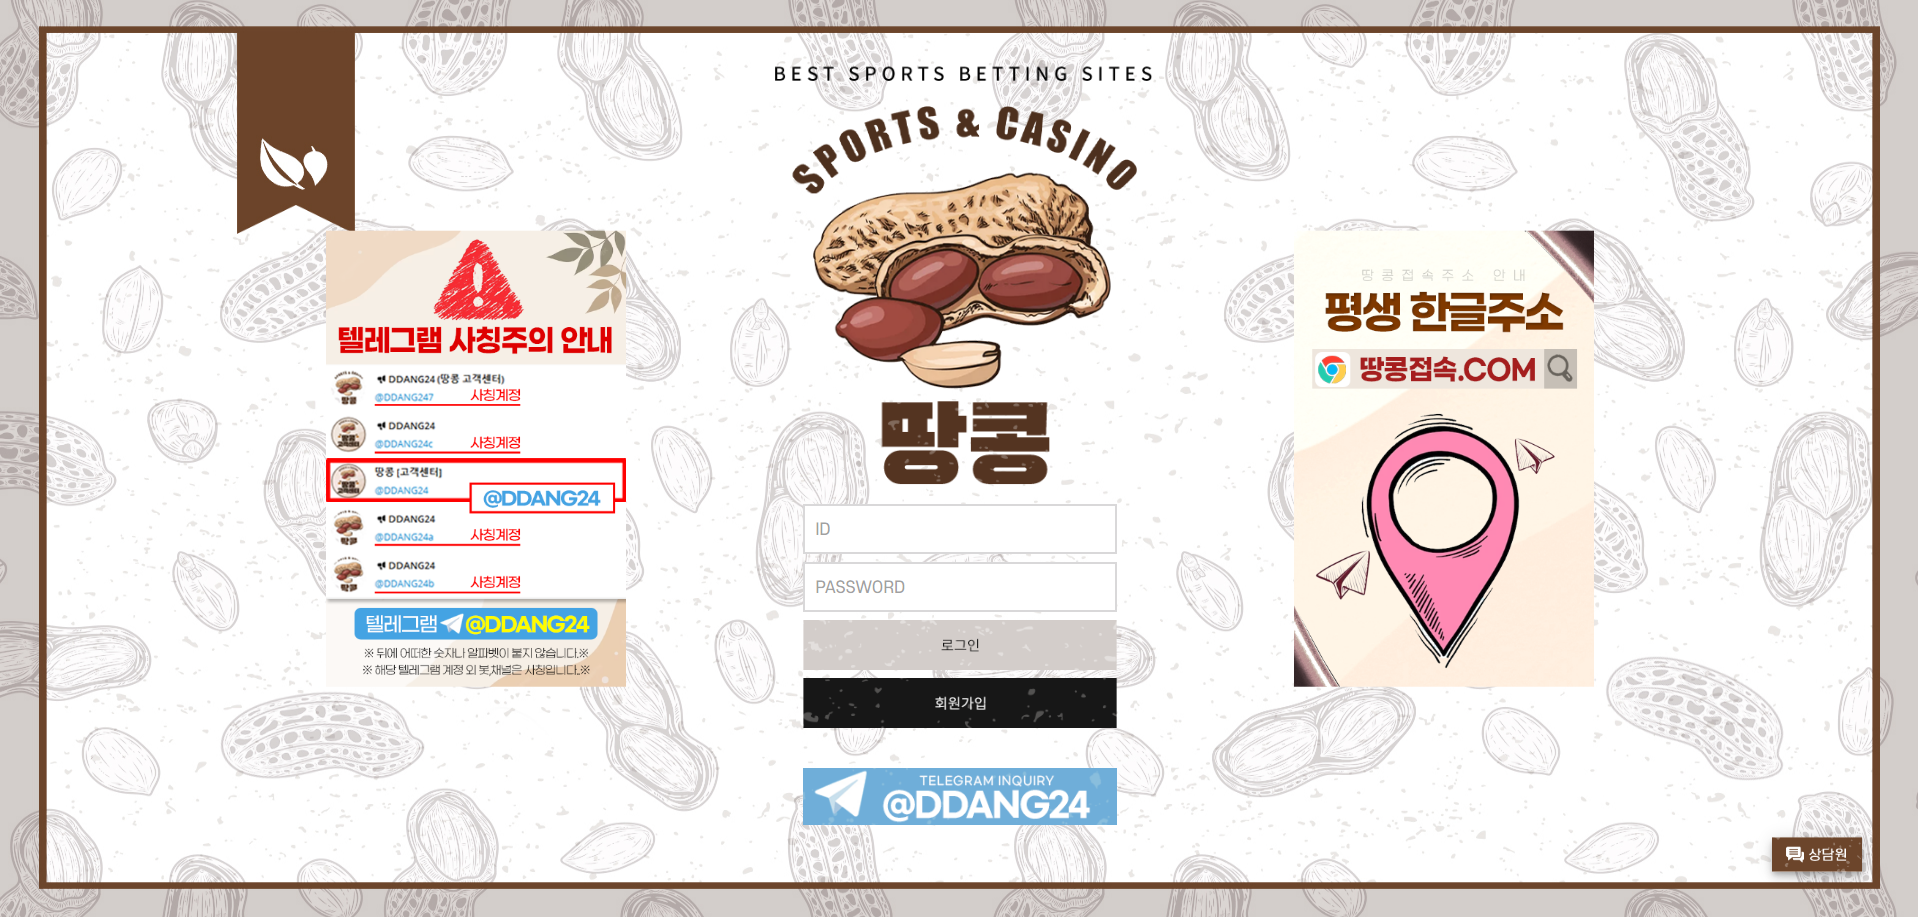Click the 텔레그램 사칭주의 안내 notice banner
Viewport: 1918px width, 917px height.
476,459
